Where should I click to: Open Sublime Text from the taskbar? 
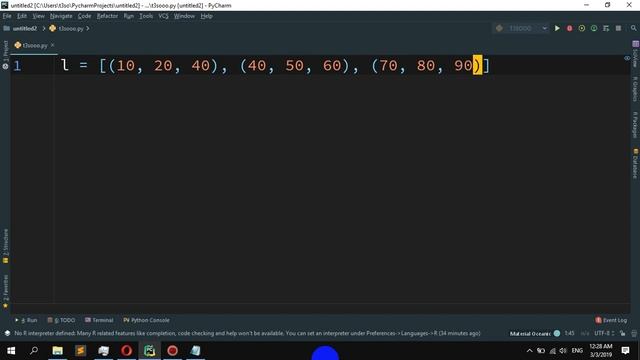[x=80, y=351]
